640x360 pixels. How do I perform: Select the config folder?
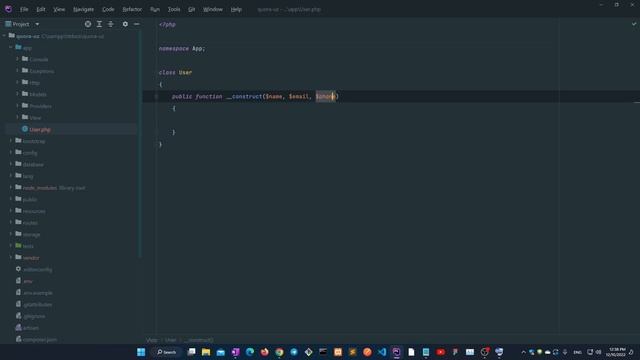pos(30,153)
